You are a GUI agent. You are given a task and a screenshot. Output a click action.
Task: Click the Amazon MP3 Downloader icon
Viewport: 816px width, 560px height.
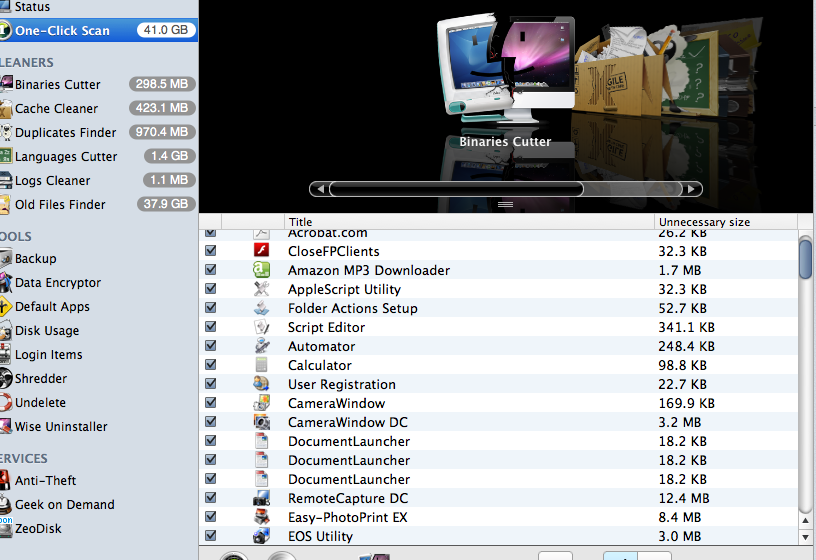[x=261, y=270]
